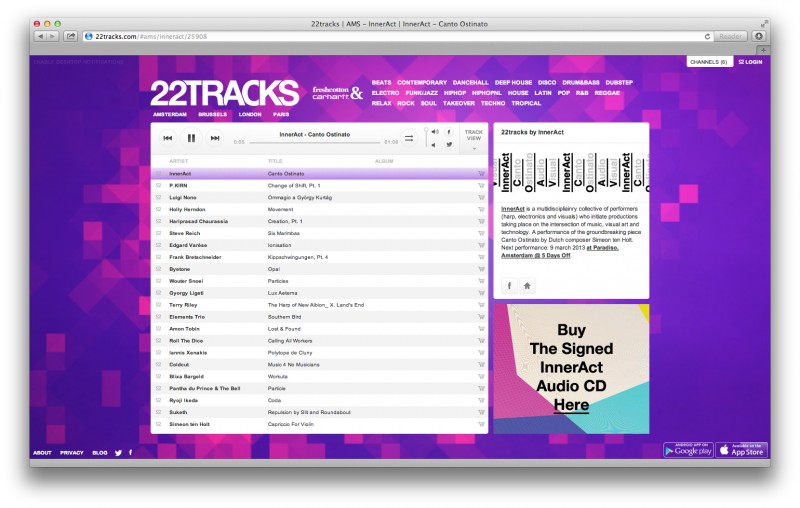Viewport: 800px width, 508px height.
Task: Click the left row icon beside Luigi Nono
Action: click(x=159, y=197)
